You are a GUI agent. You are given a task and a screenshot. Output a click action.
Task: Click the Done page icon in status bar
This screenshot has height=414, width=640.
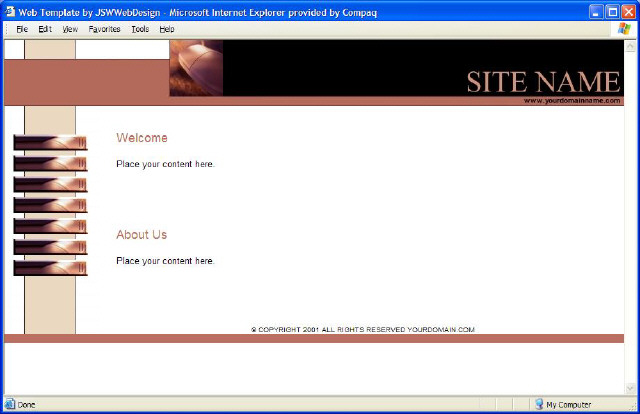[10, 404]
